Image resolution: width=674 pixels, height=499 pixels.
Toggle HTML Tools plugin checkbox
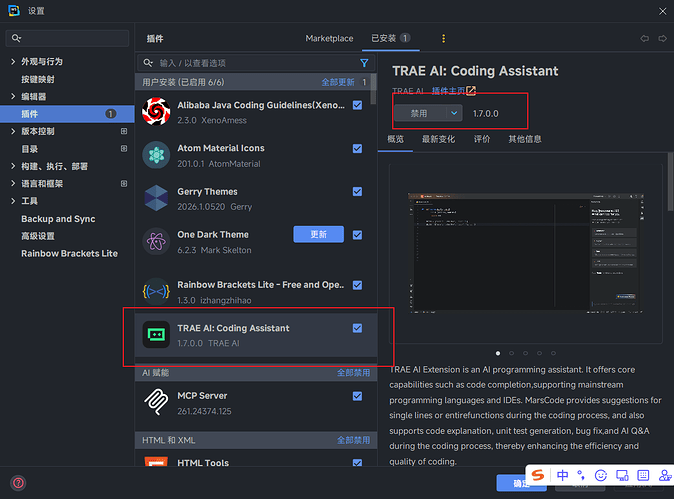click(x=357, y=462)
